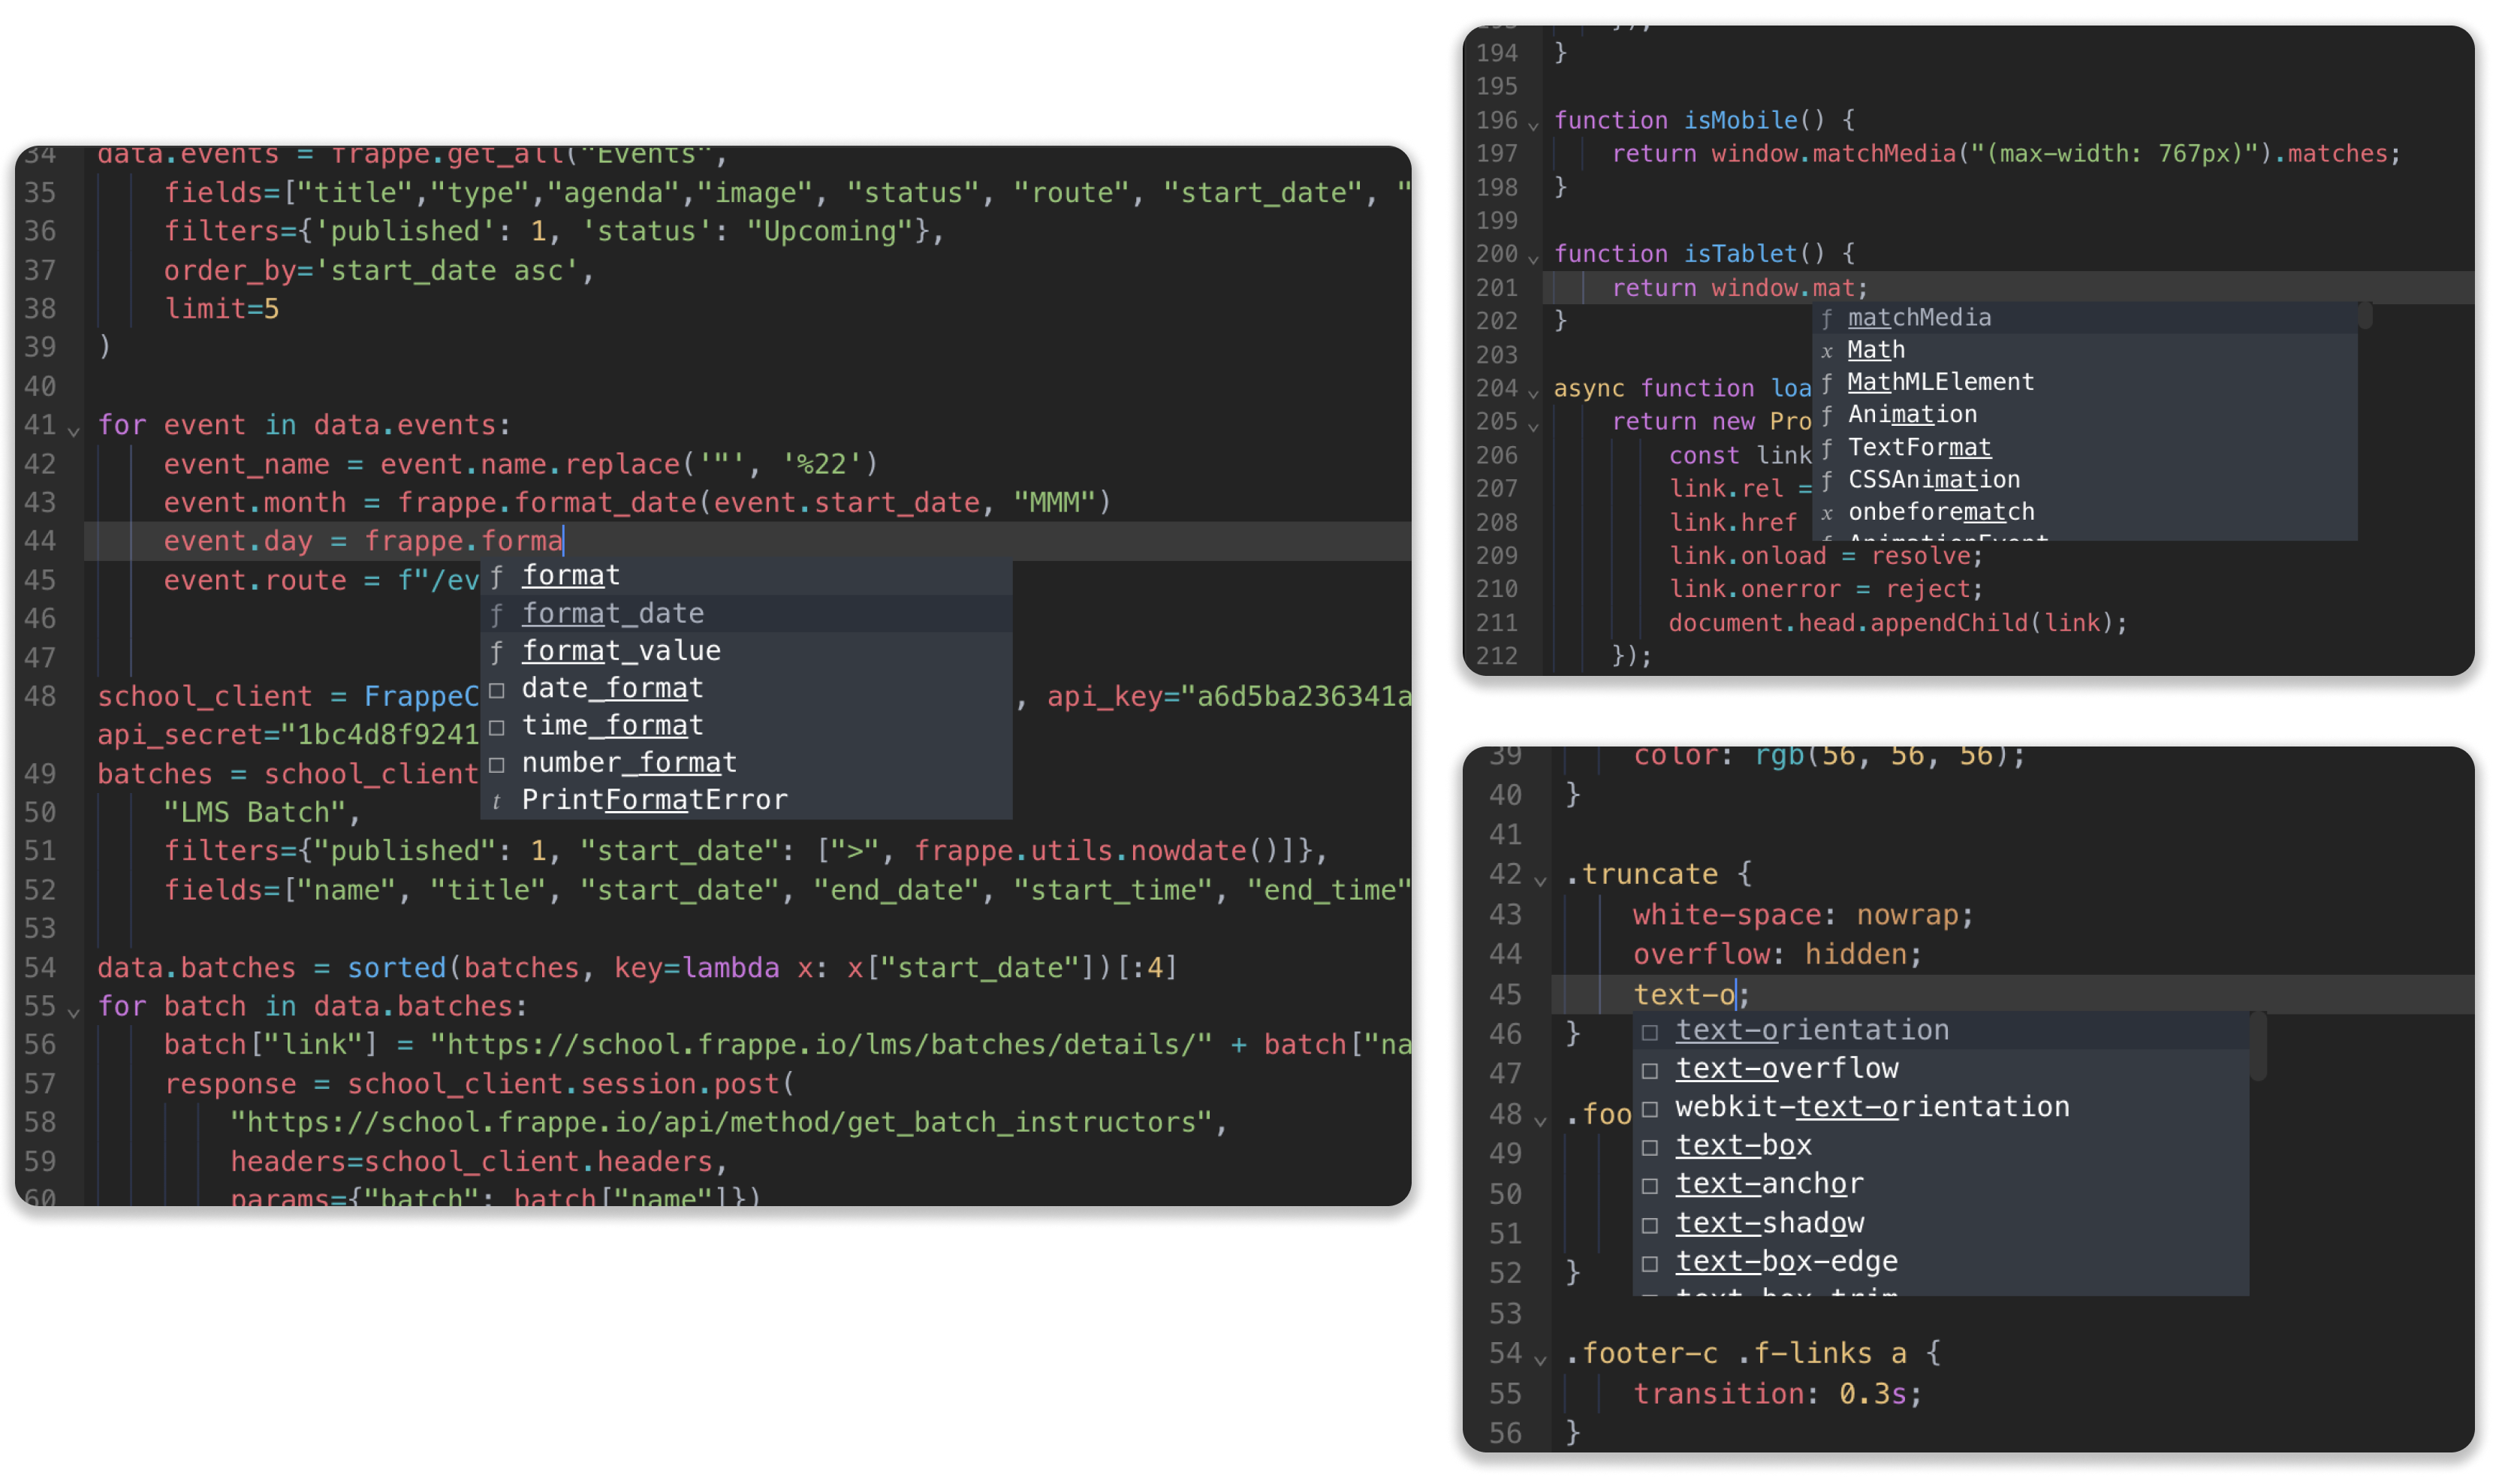Click property icon beside text-shadow suggestion
This screenshot has height=1478, width=2520.
click(1650, 1224)
